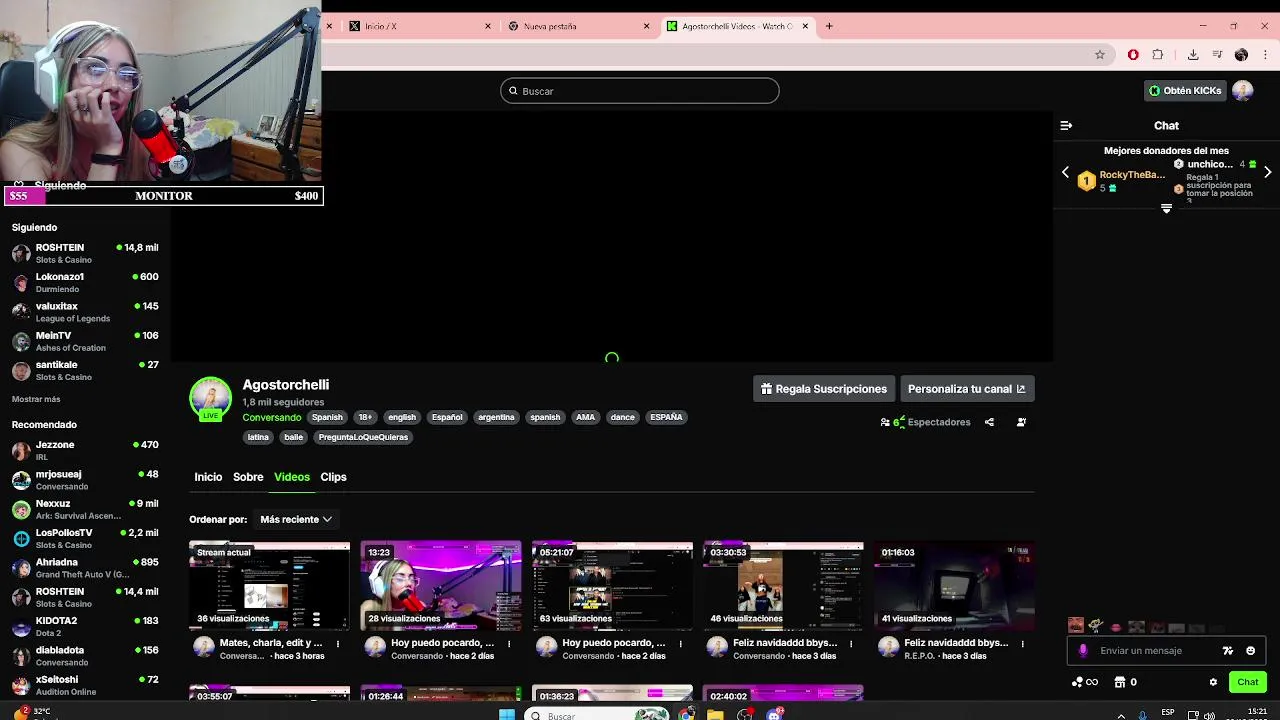Open the Más reciente sort dropdown
The image size is (1280, 720).
[296, 520]
